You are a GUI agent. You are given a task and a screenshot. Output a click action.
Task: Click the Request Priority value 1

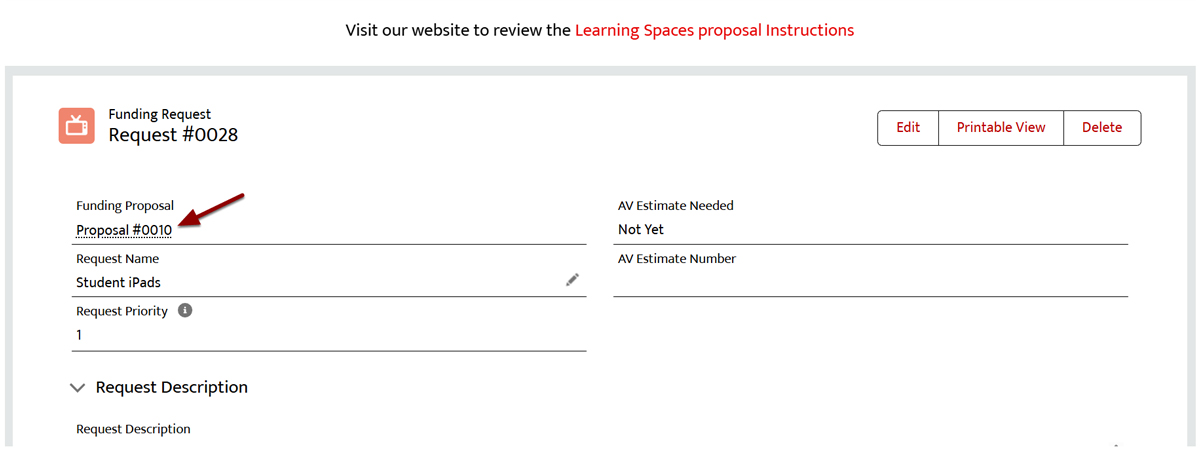79,335
